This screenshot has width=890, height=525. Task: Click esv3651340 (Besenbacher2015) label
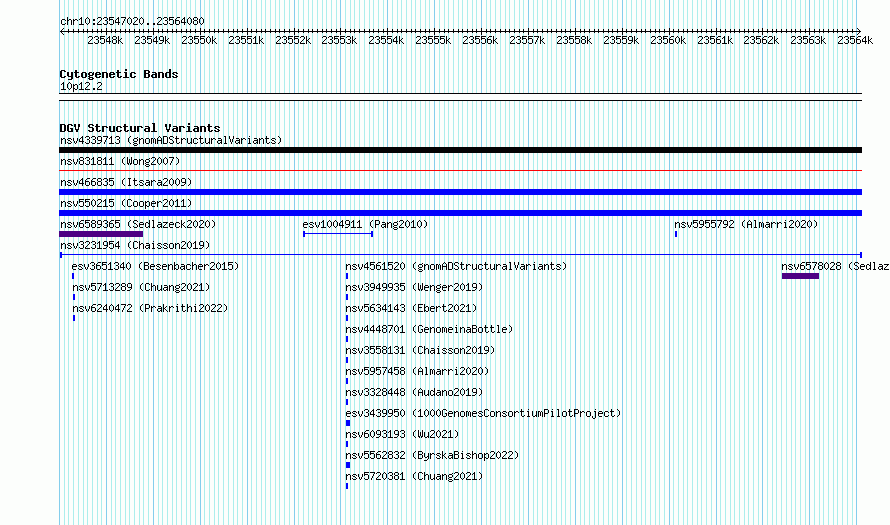pyautogui.click(x=156, y=266)
